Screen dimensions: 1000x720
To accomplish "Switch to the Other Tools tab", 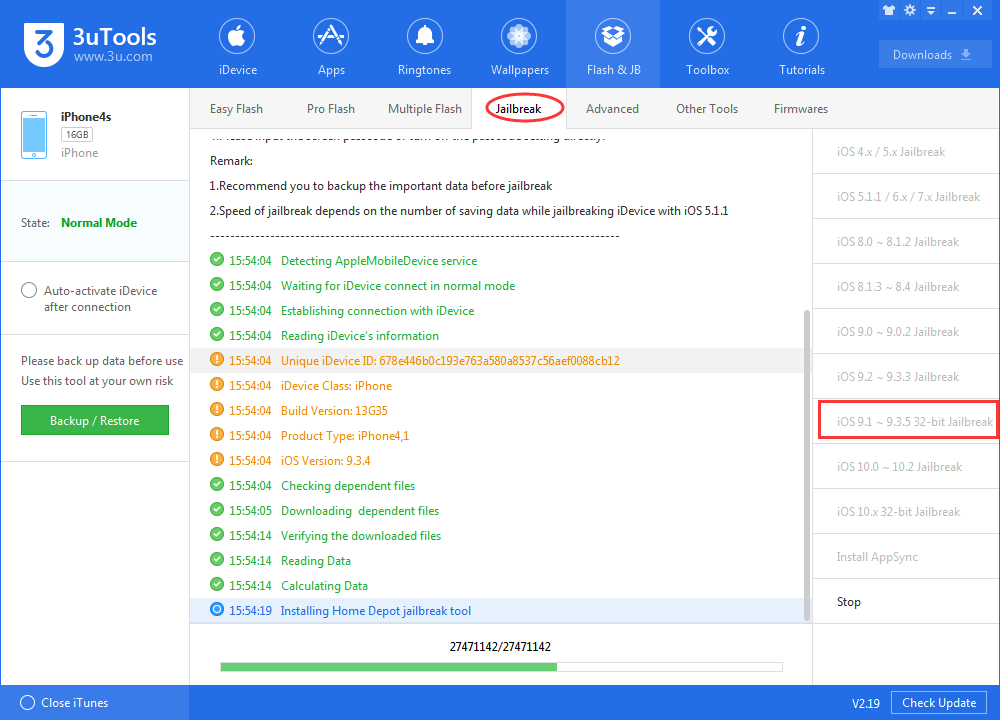I will [x=707, y=109].
